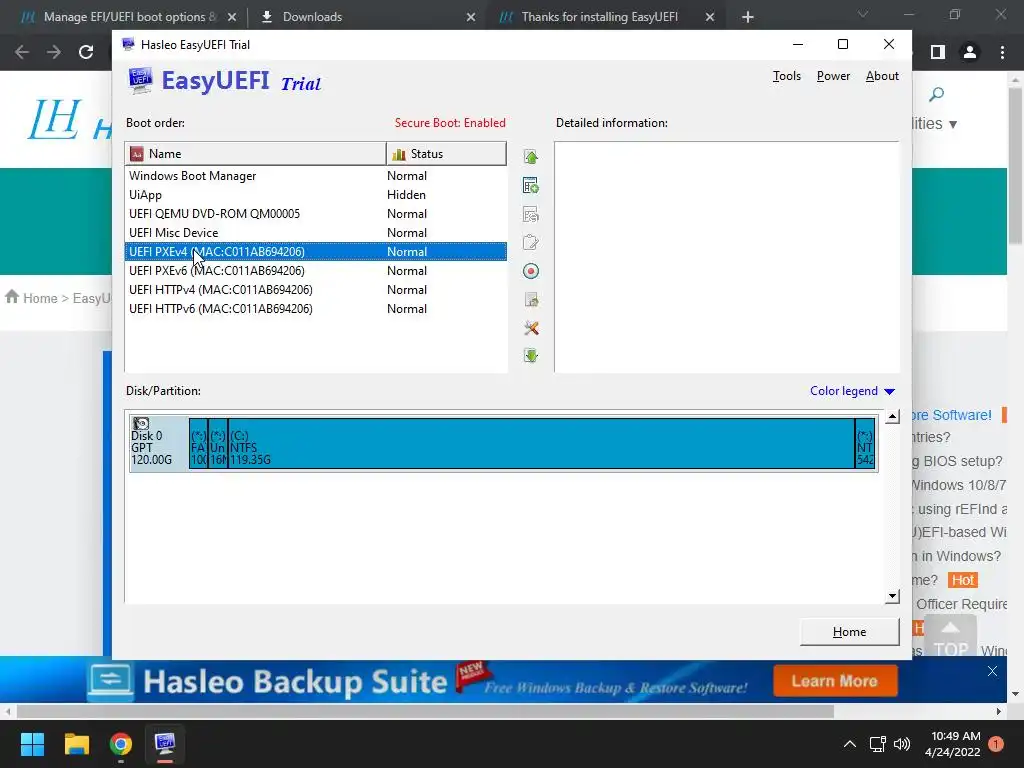Open the Power menu

click(x=833, y=76)
